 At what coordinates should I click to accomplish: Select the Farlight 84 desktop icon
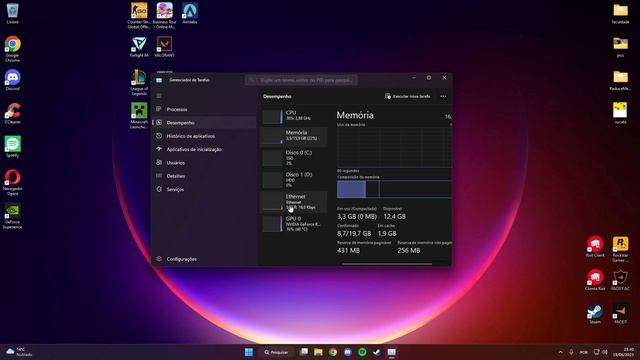[139, 47]
